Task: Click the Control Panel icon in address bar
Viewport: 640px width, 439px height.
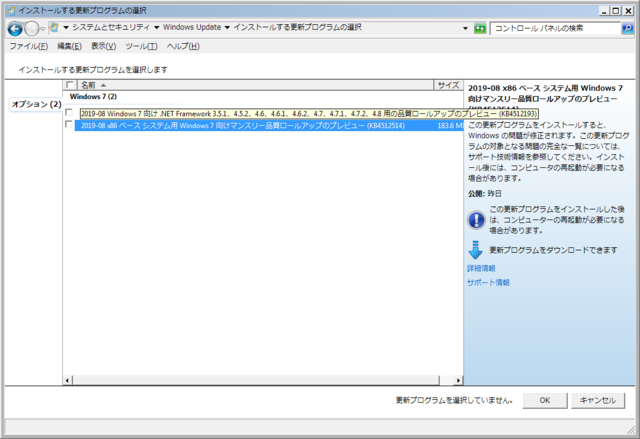Action: tap(54, 27)
